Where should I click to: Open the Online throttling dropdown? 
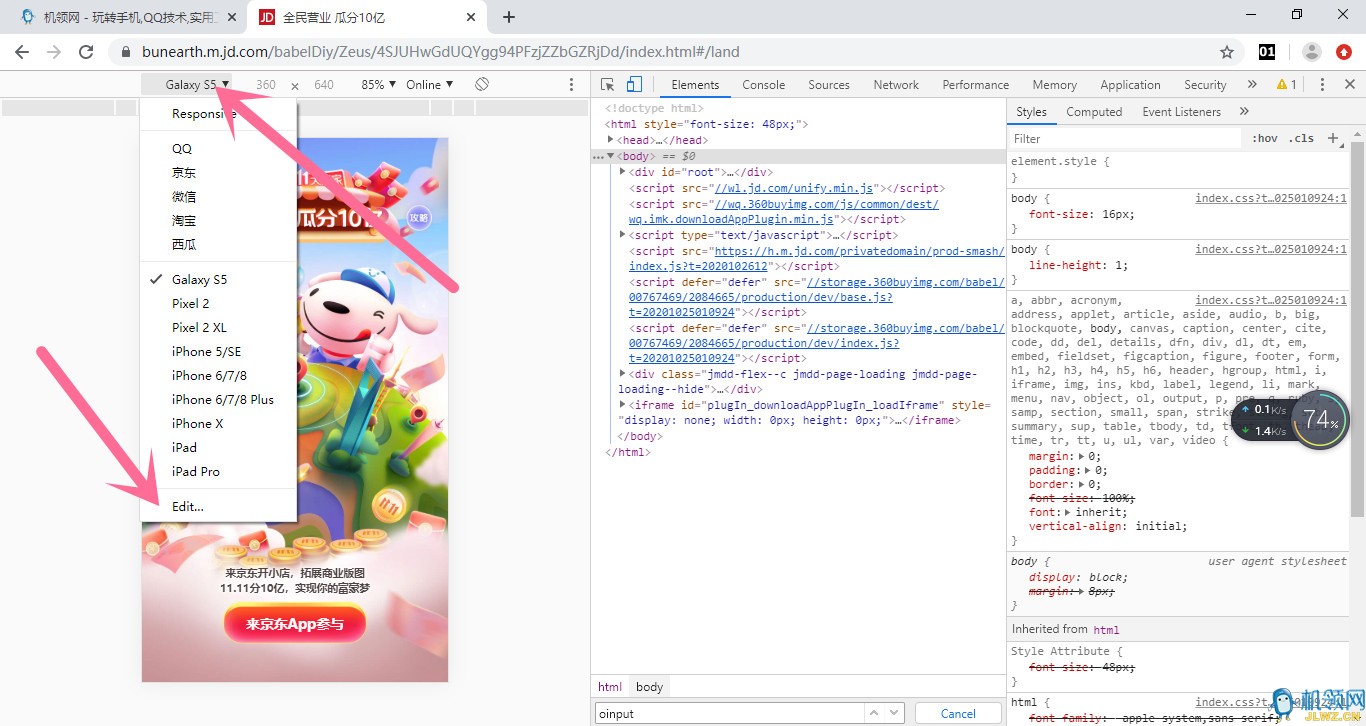coord(430,85)
